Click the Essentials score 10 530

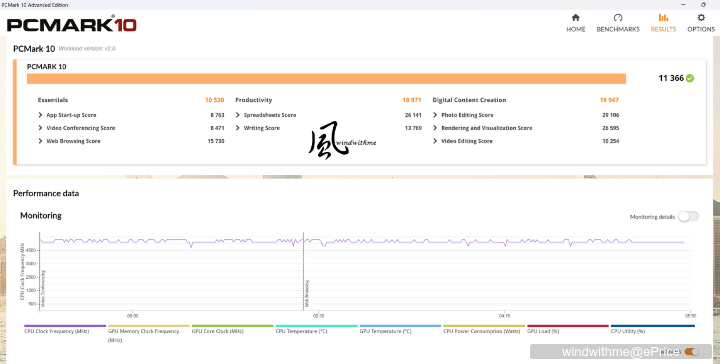click(x=214, y=100)
